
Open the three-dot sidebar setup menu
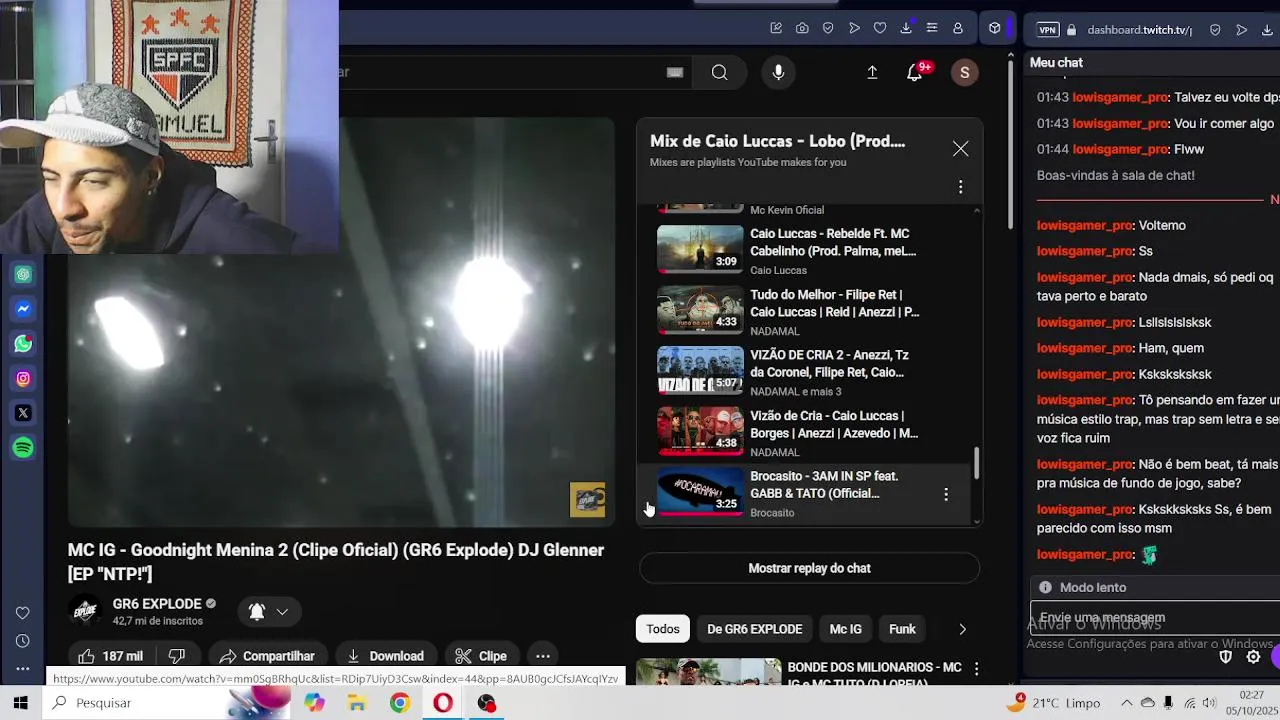pos(22,668)
